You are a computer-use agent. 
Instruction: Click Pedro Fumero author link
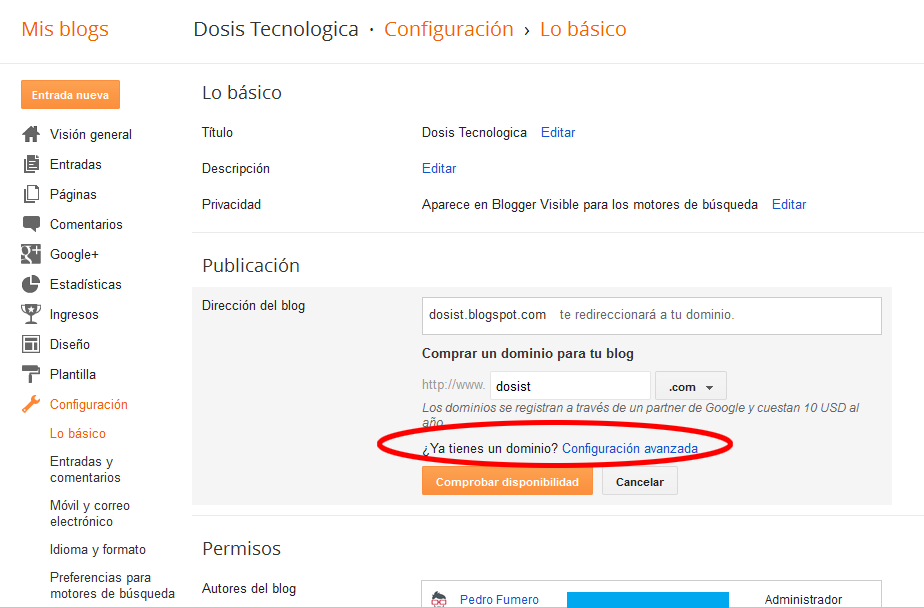[499, 600]
